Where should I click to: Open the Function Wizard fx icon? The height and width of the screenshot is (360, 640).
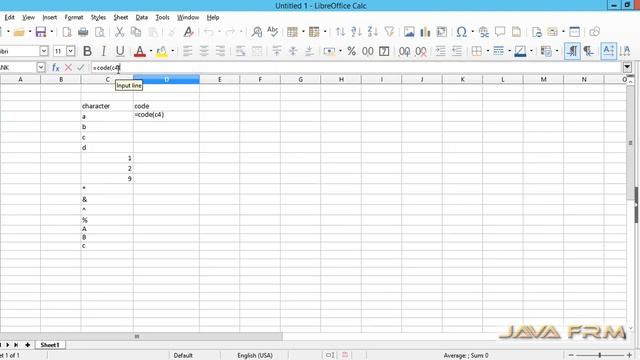point(56,67)
